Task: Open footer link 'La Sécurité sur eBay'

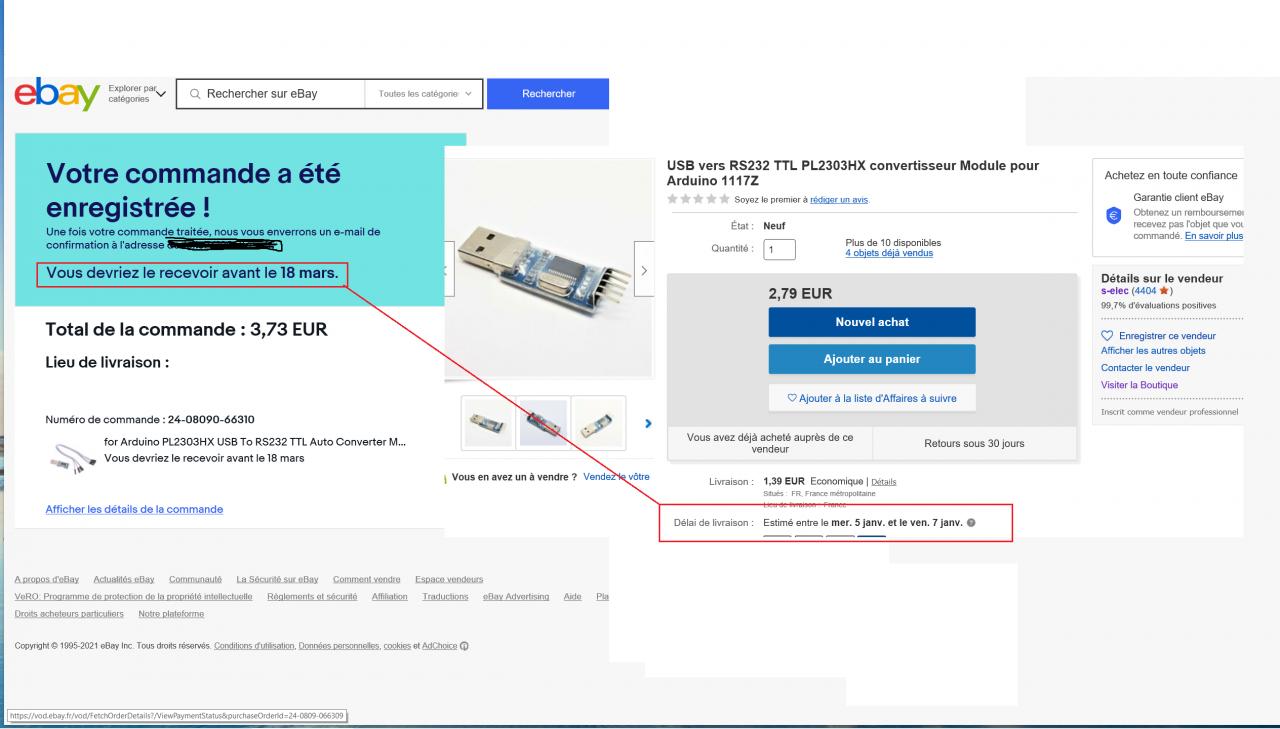Action: tap(277, 579)
